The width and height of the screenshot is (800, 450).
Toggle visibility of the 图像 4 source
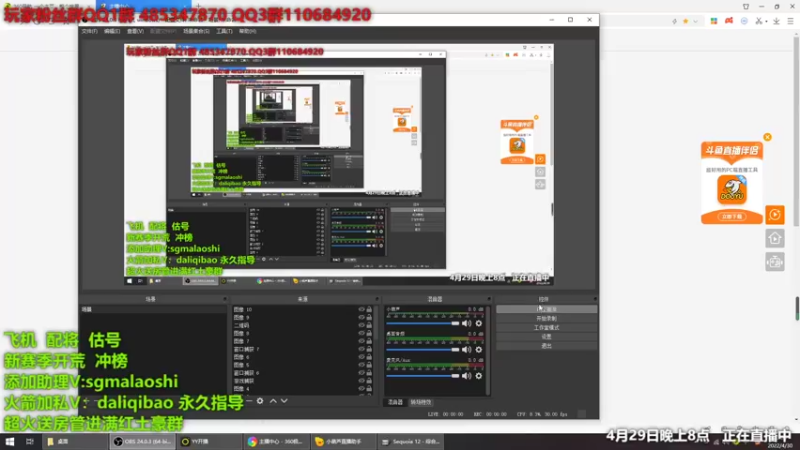[361, 389]
